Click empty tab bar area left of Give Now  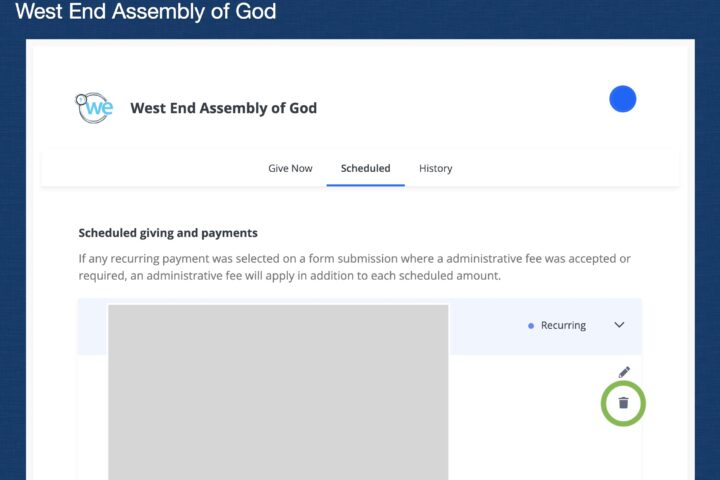tap(150, 168)
